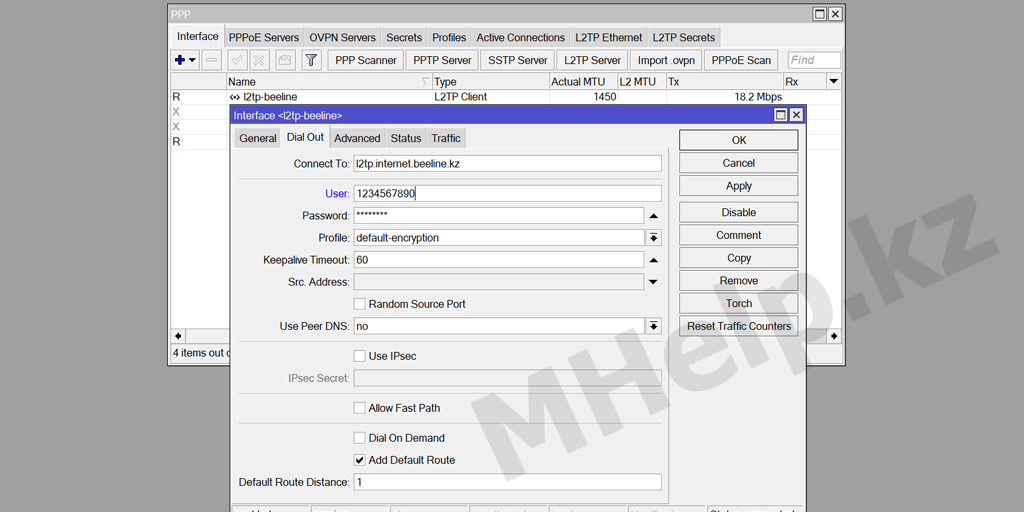Image resolution: width=1024 pixels, height=512 pixels.
Task: Click the enable checkmark toolbar icon
Action: [x=237, y=60]
